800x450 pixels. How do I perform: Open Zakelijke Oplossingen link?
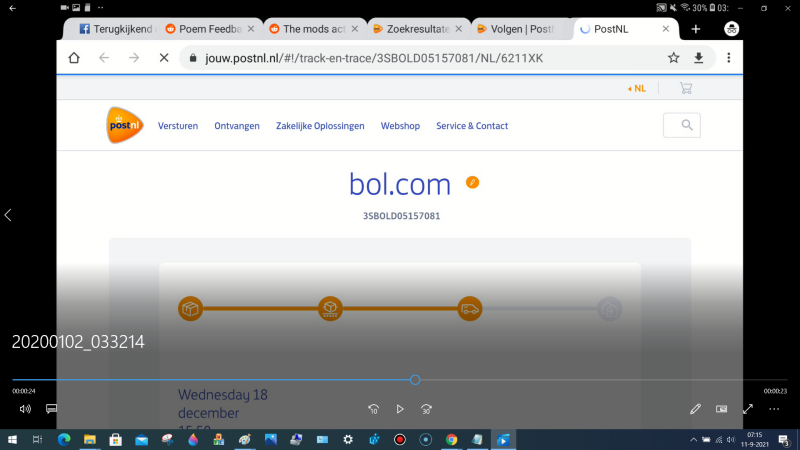click(x=320, y=126)
